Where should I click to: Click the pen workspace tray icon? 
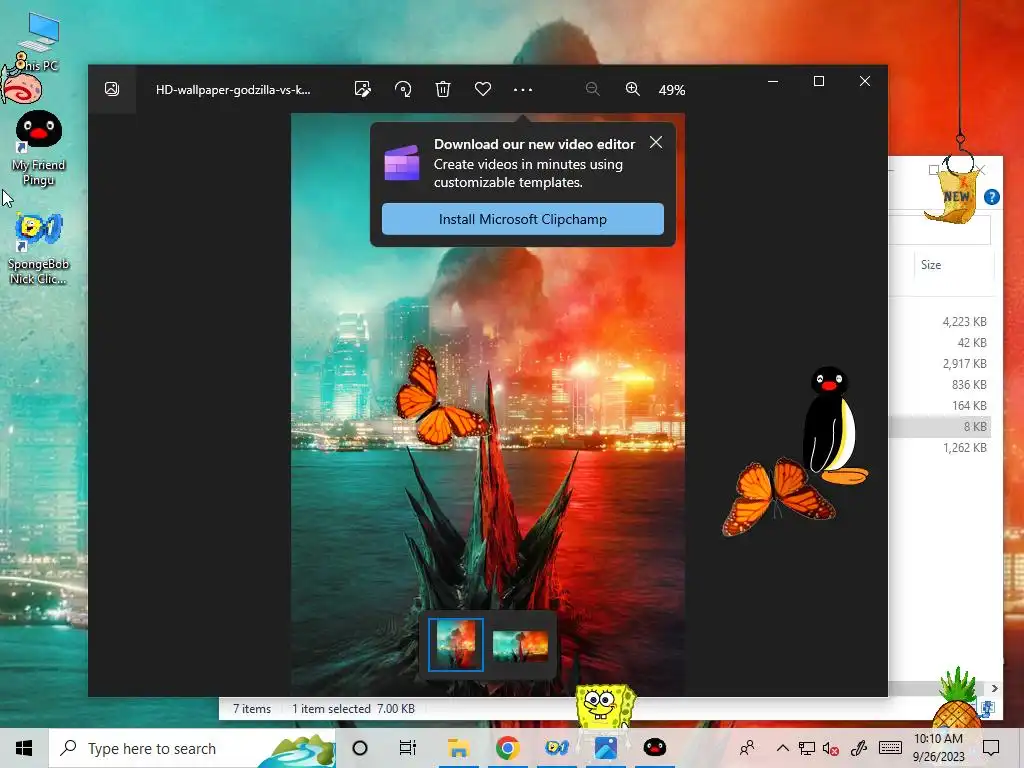859,748
